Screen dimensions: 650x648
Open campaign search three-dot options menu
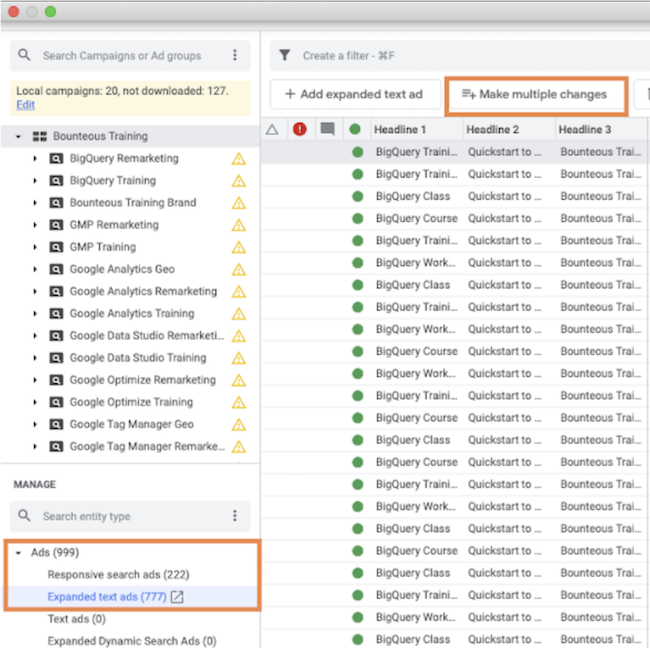tap(235, 55)
